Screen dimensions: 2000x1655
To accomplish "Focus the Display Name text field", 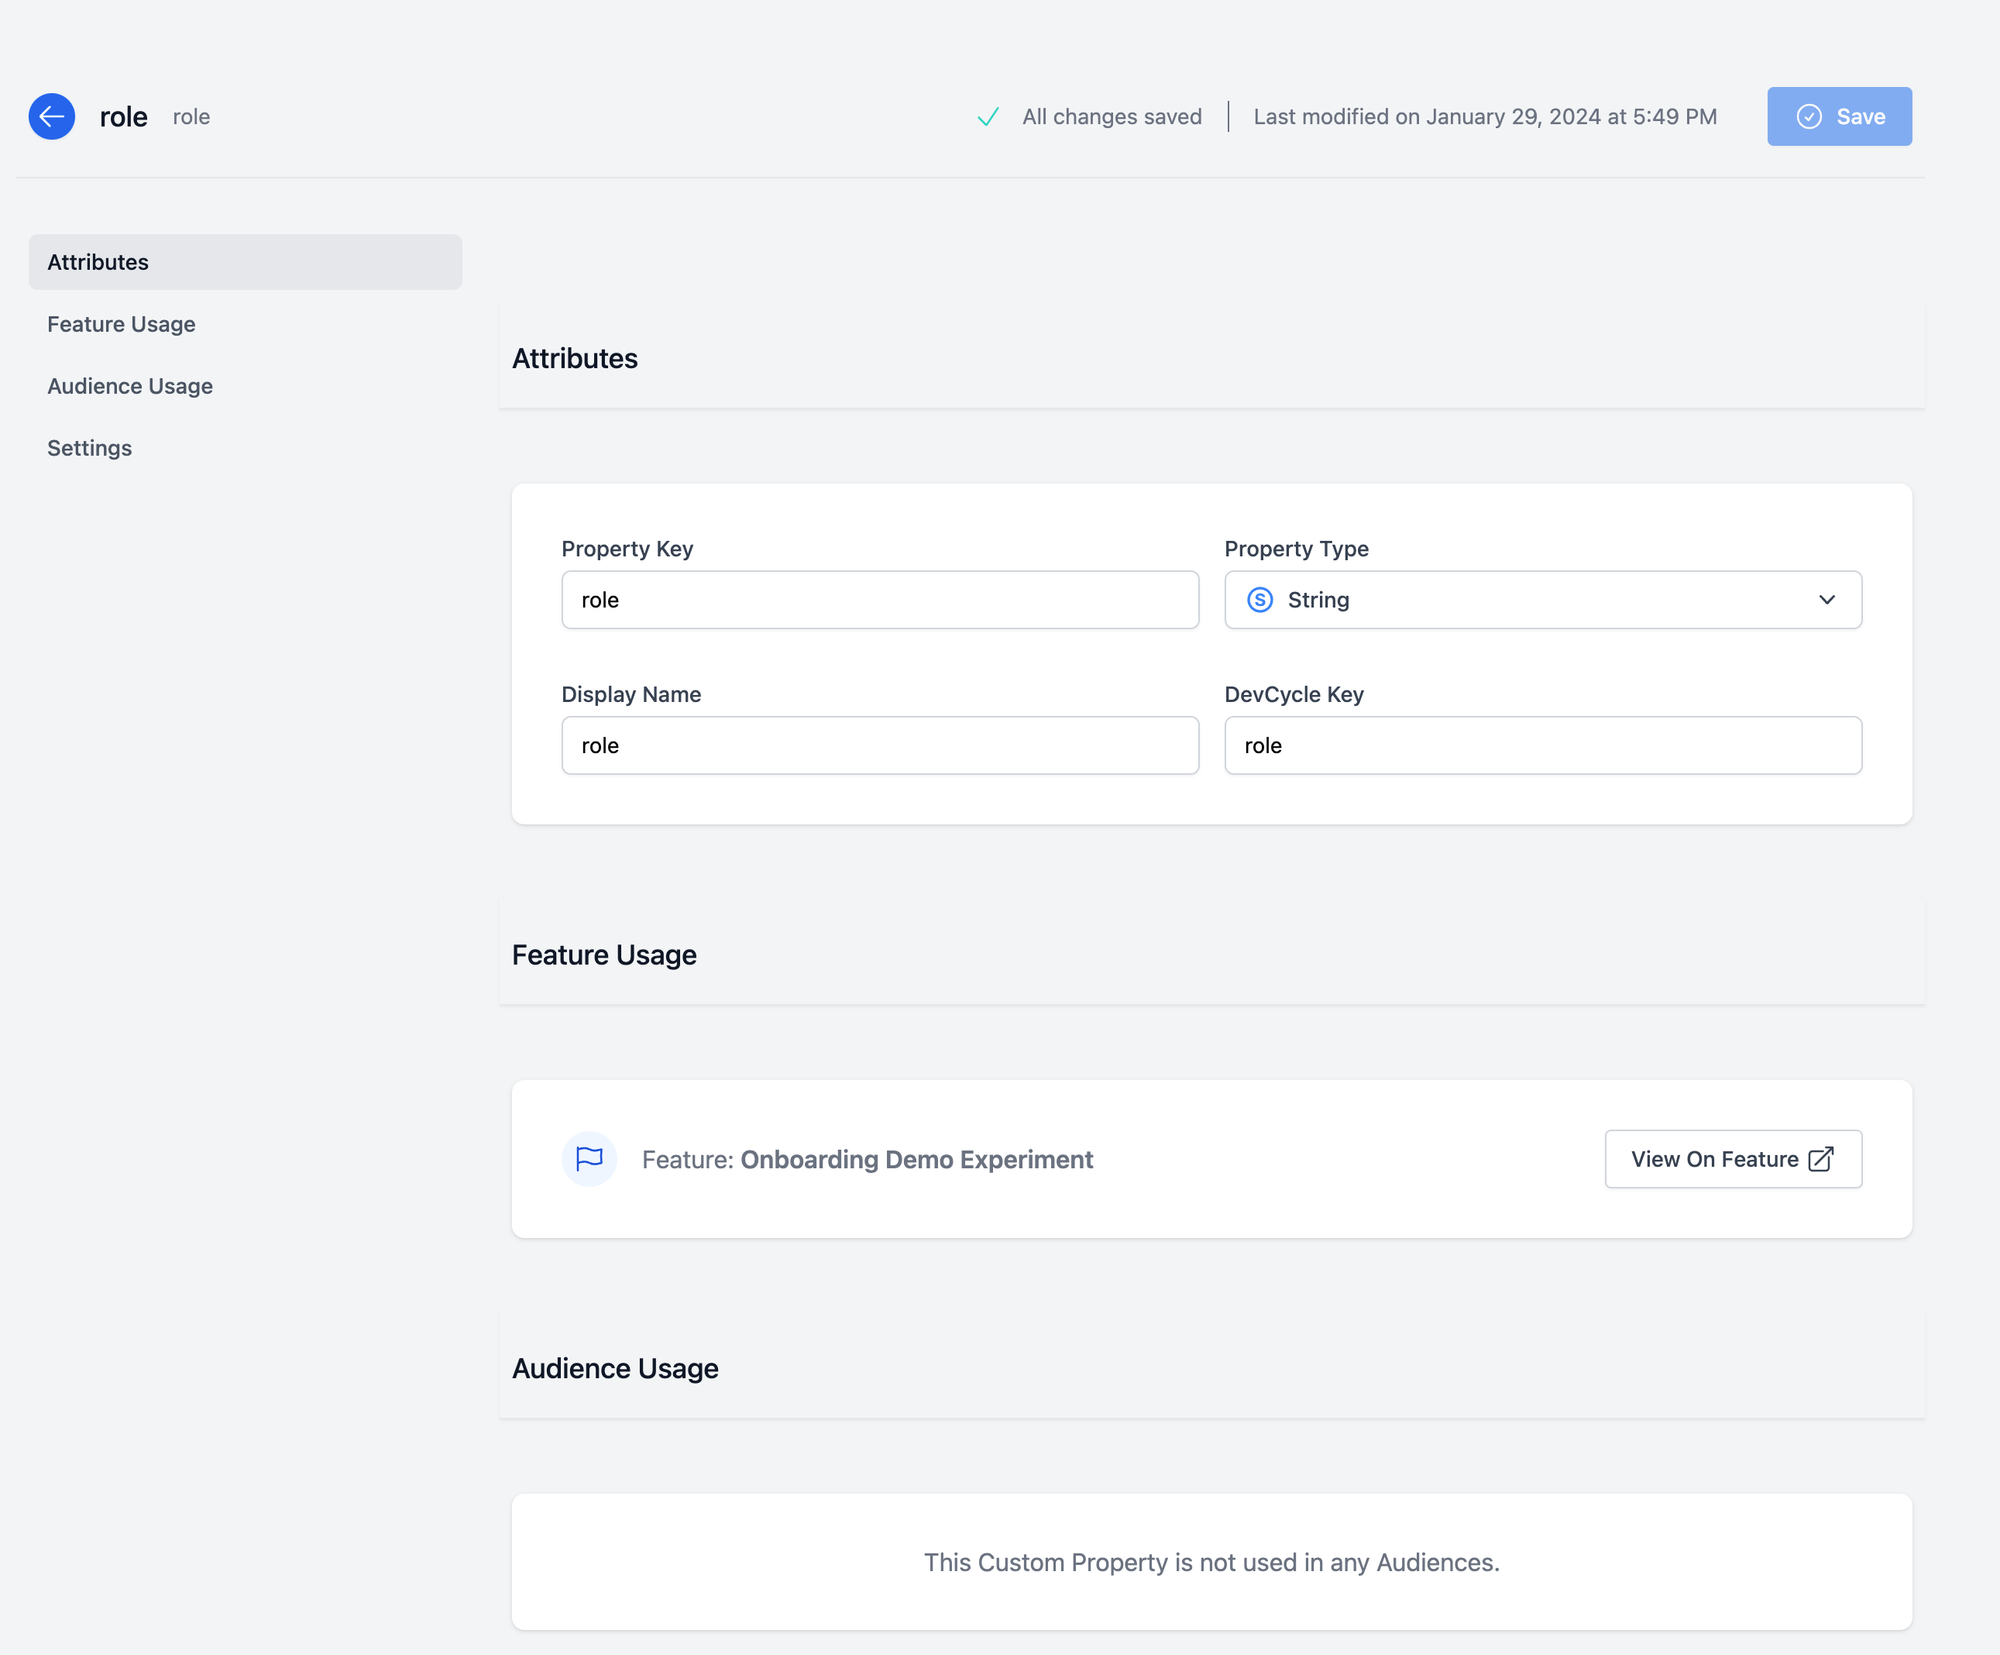I will tap(880, 745).
